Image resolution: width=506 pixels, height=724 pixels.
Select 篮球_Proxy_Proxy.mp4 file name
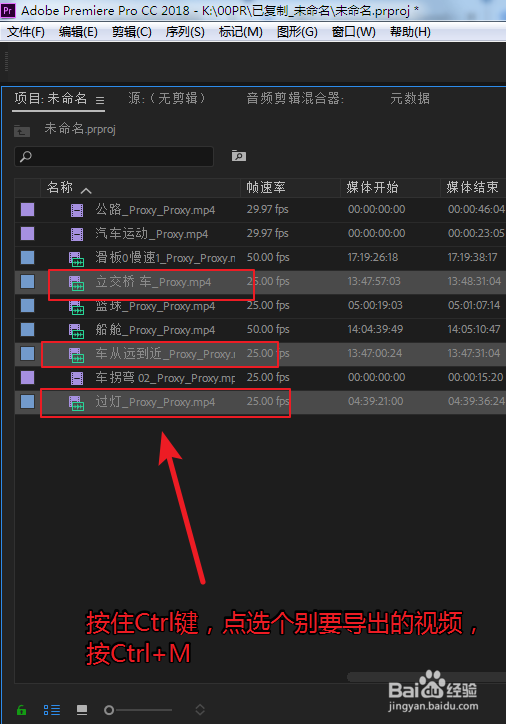pos(155,306)
